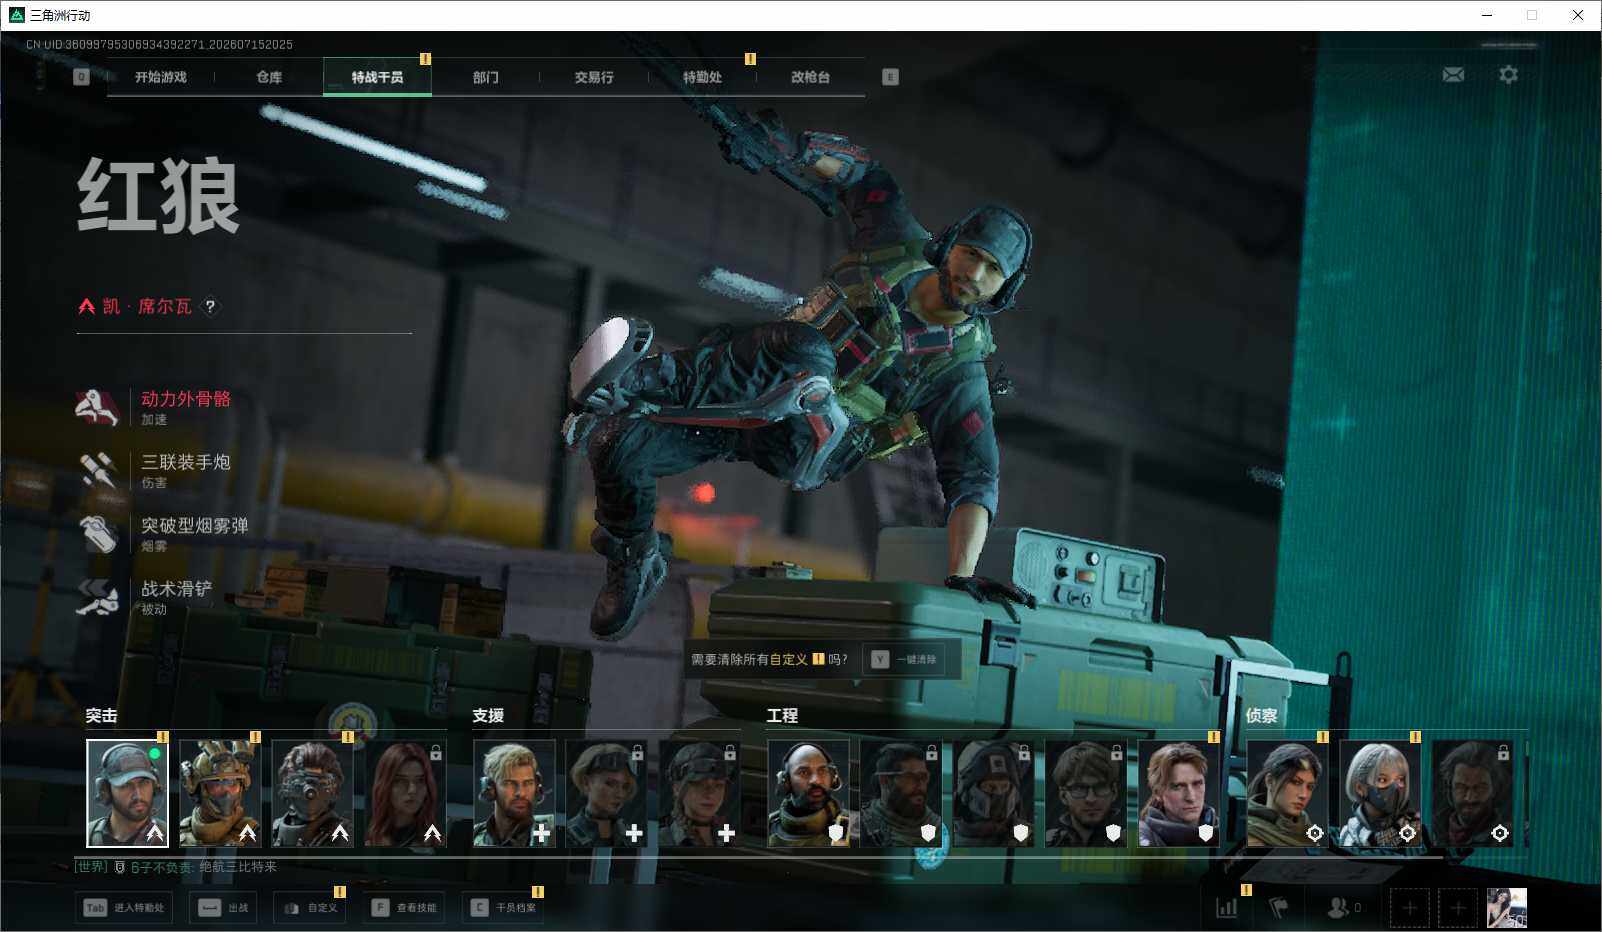Select the 三联装手炮 skill icon
The width and height of the screenshot is (1602, 932).
coord(97,470)
